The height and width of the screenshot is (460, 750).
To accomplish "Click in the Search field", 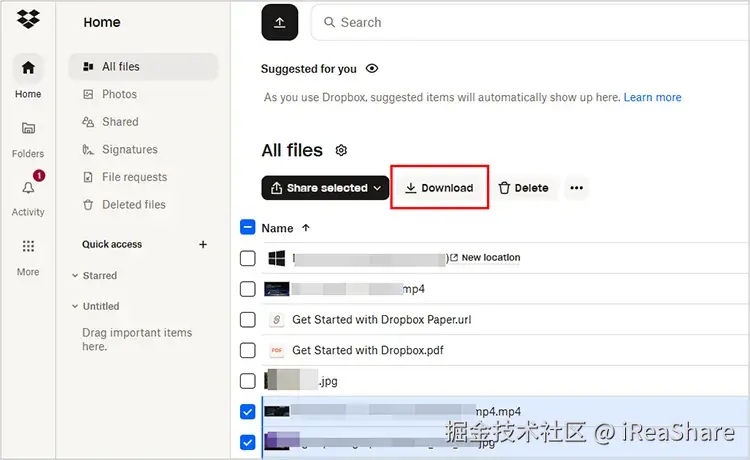I will coord(530,22).
